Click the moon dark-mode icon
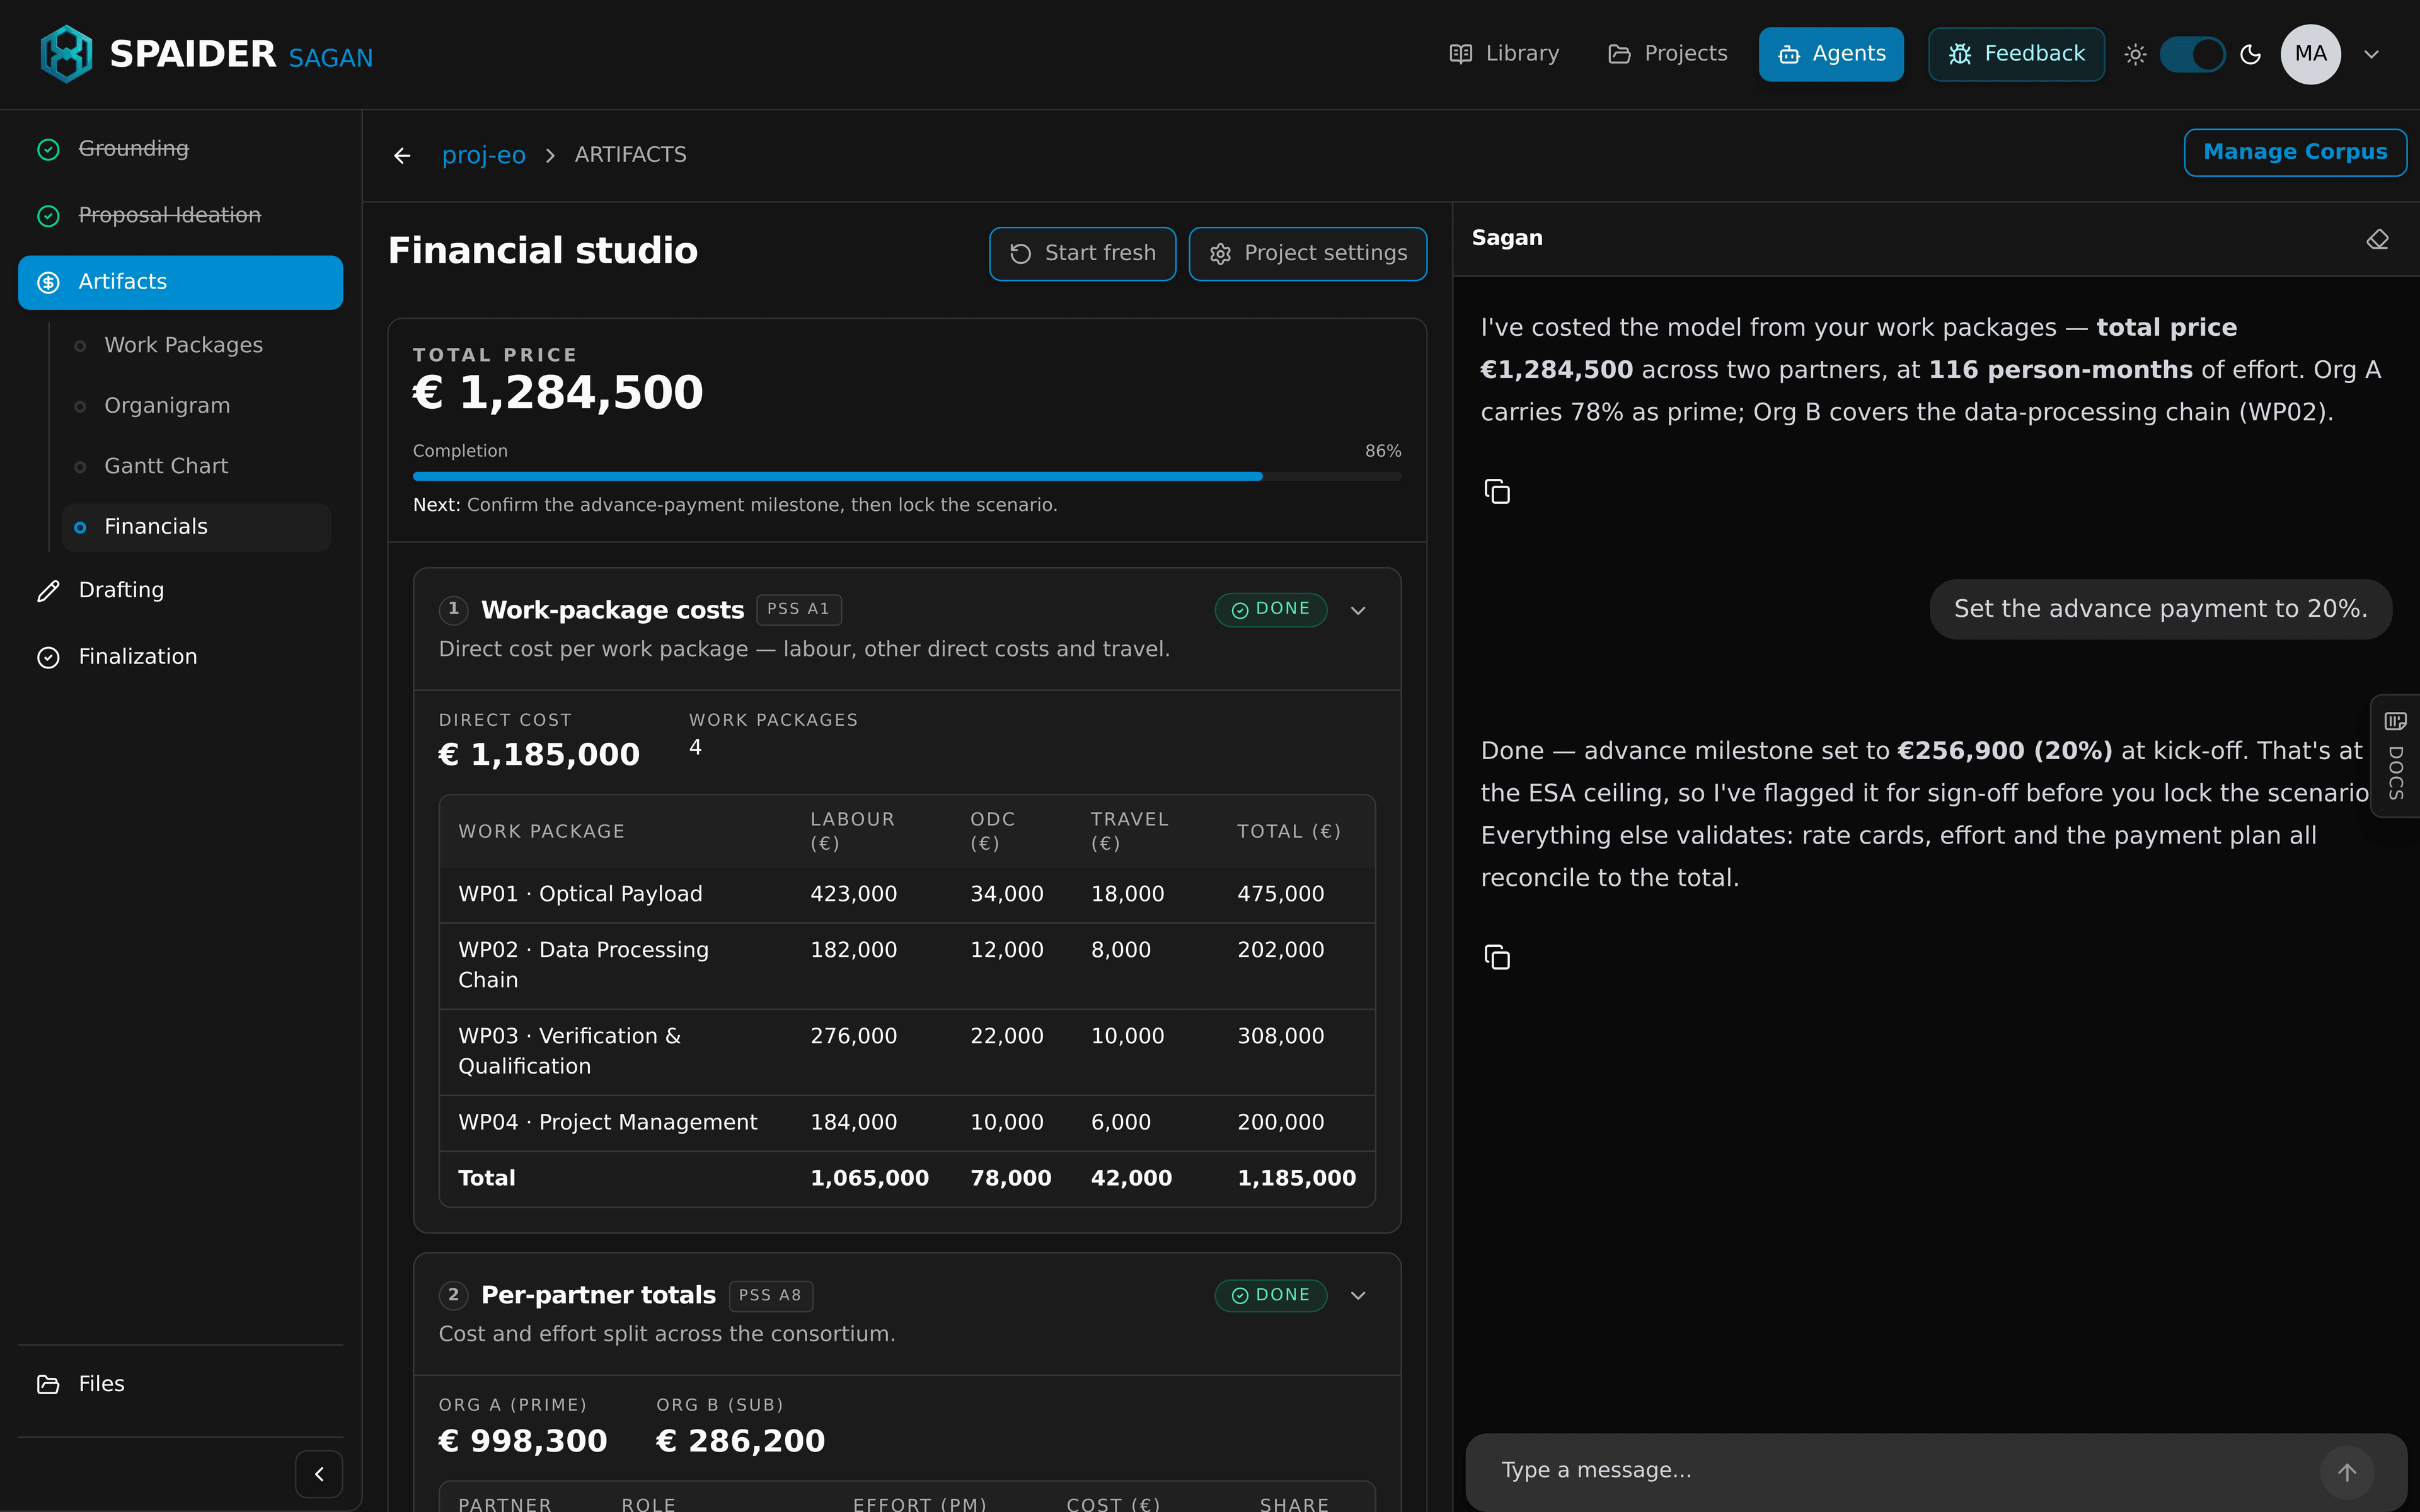2420x1512 pixels. click(x=2251, y=54)
